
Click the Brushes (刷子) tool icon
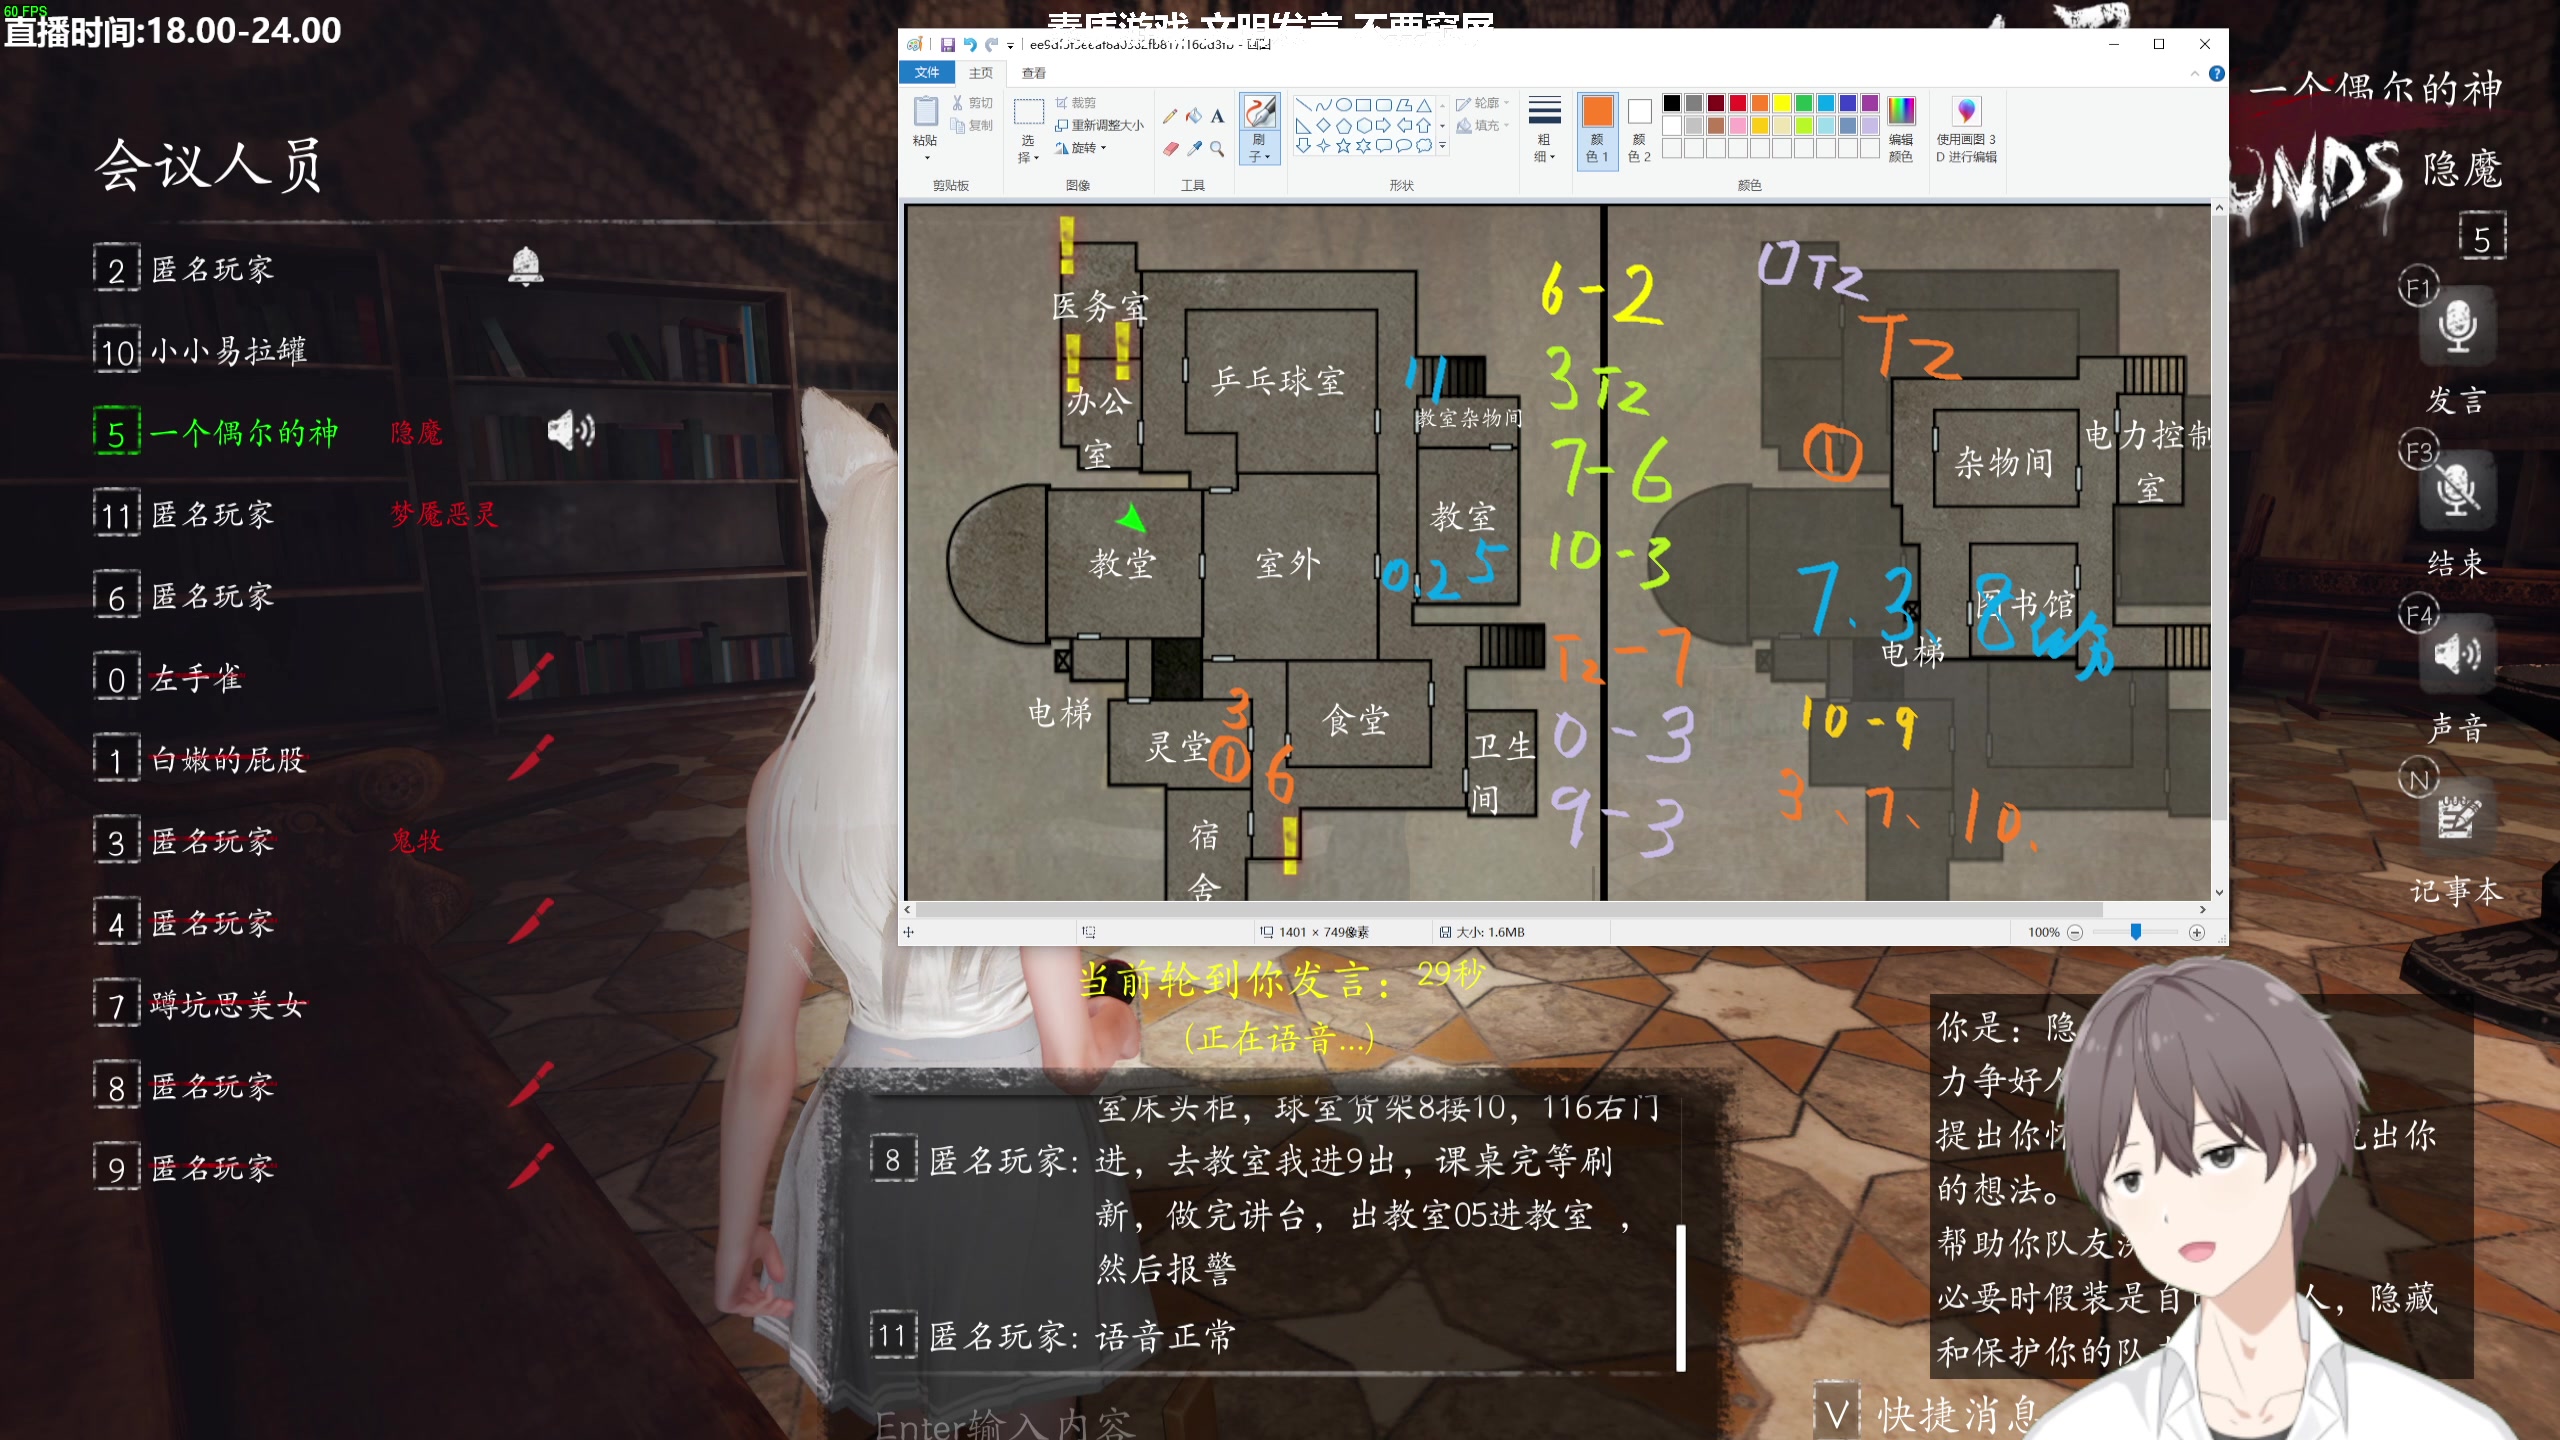1260,112
